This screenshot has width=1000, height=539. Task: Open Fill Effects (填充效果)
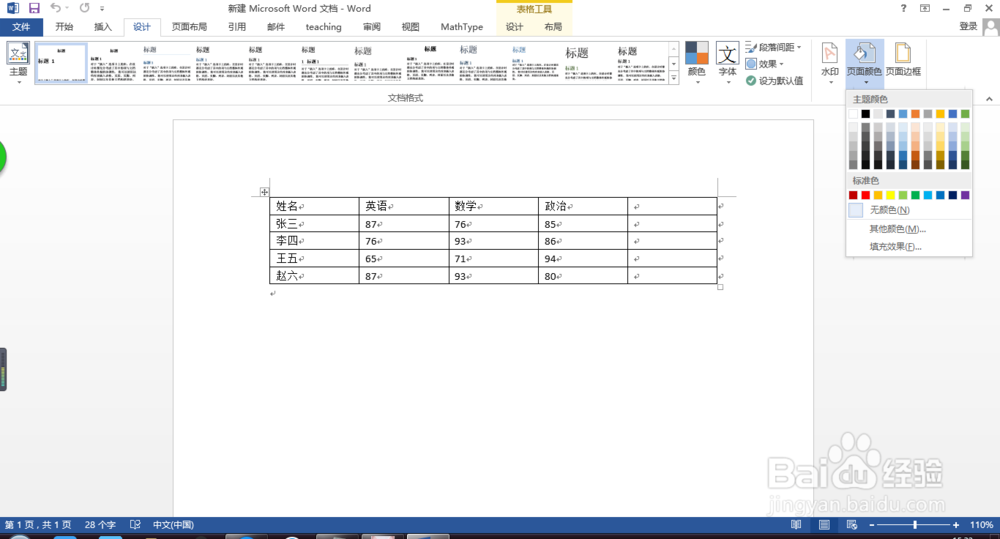coord(909,247)
